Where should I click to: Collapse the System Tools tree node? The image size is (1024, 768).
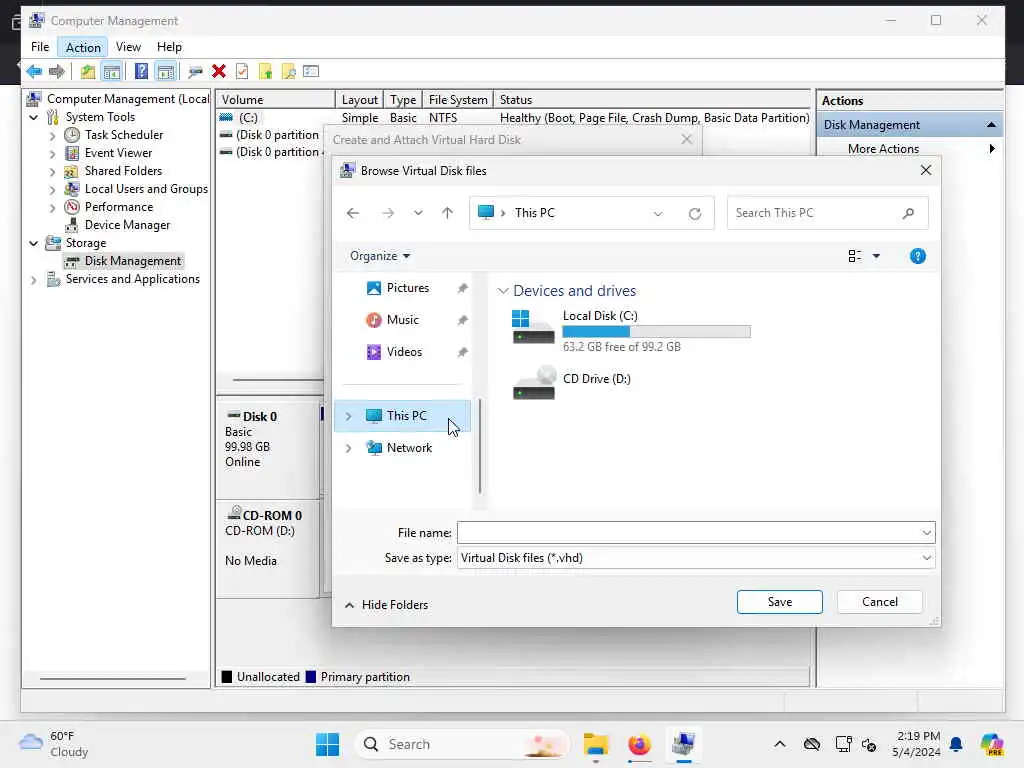tap(33, 118)
